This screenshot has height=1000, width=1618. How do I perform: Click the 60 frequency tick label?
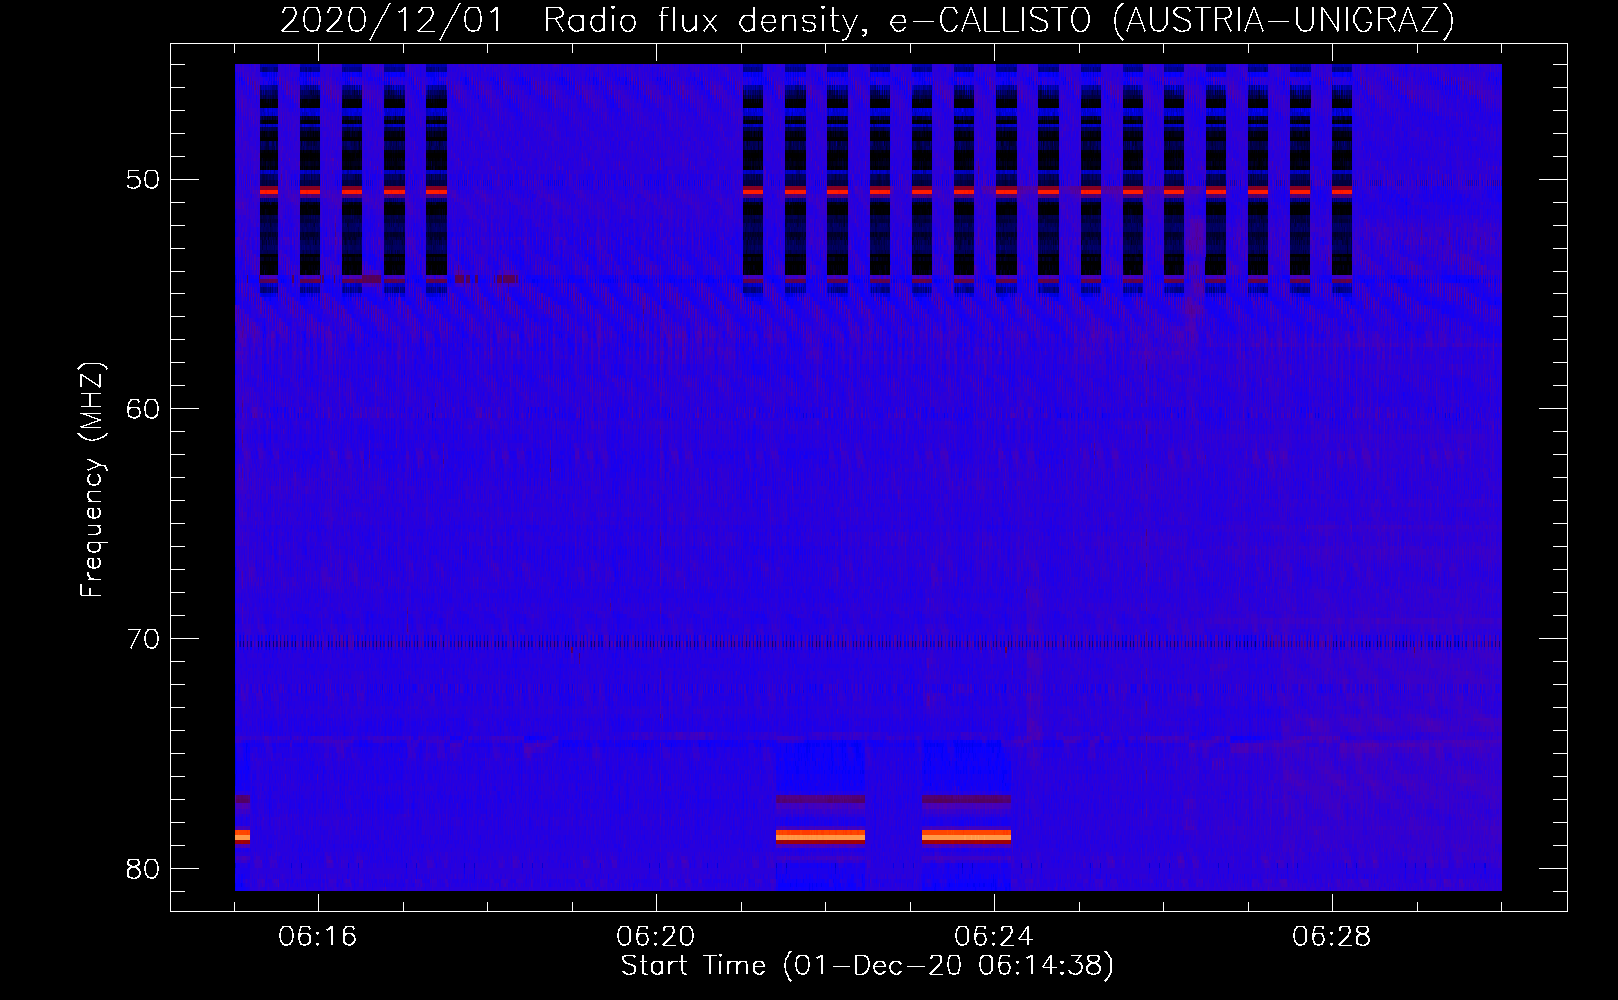tap(141, 409)
